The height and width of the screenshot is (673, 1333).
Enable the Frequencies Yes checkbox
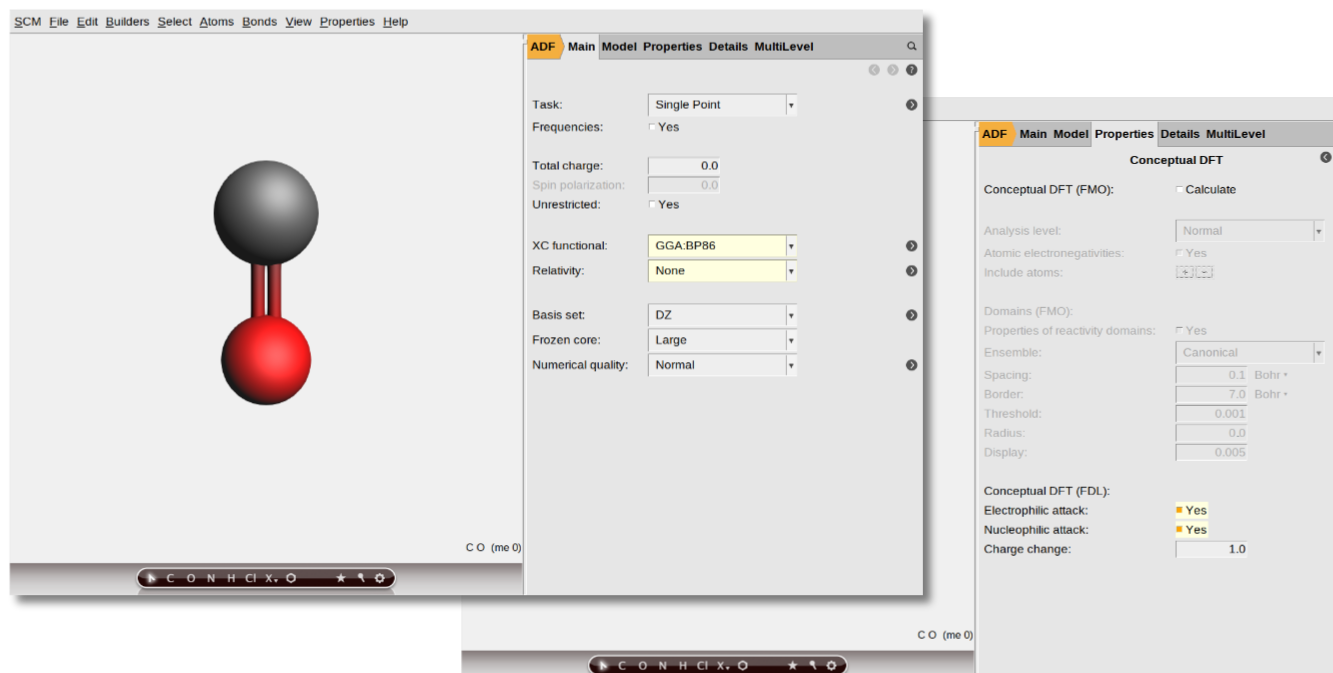653,127
